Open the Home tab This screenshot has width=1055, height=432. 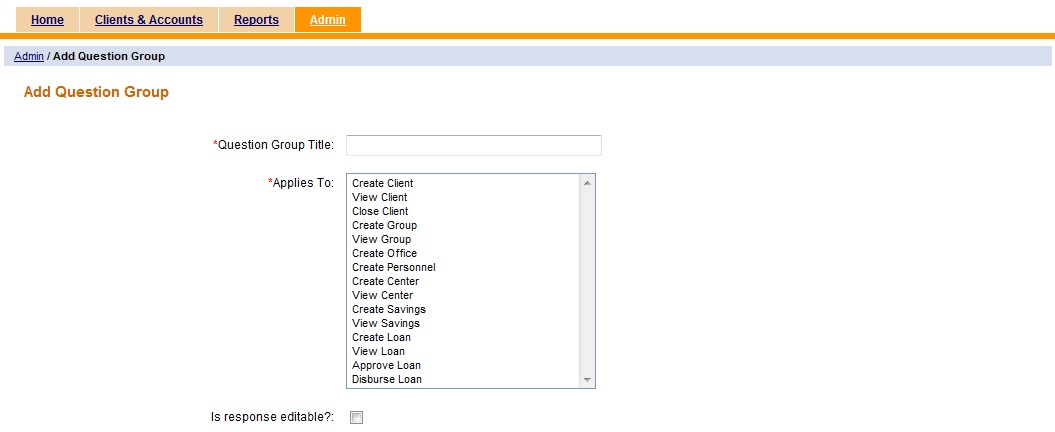coord(47,20)
